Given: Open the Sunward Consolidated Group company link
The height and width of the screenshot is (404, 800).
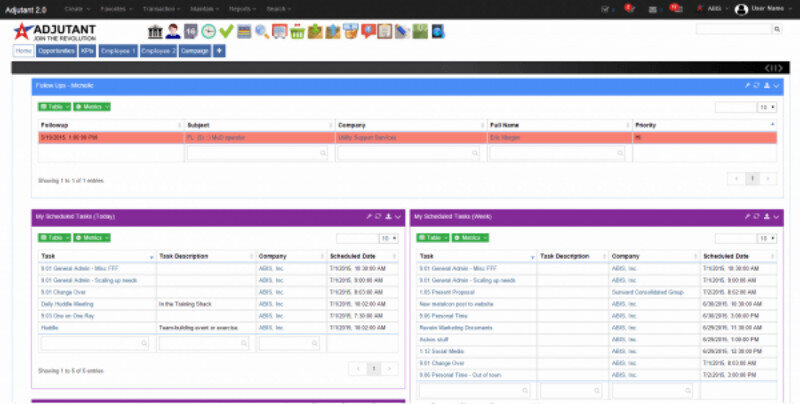Looking at the screenshot, I should pos(647,291).
